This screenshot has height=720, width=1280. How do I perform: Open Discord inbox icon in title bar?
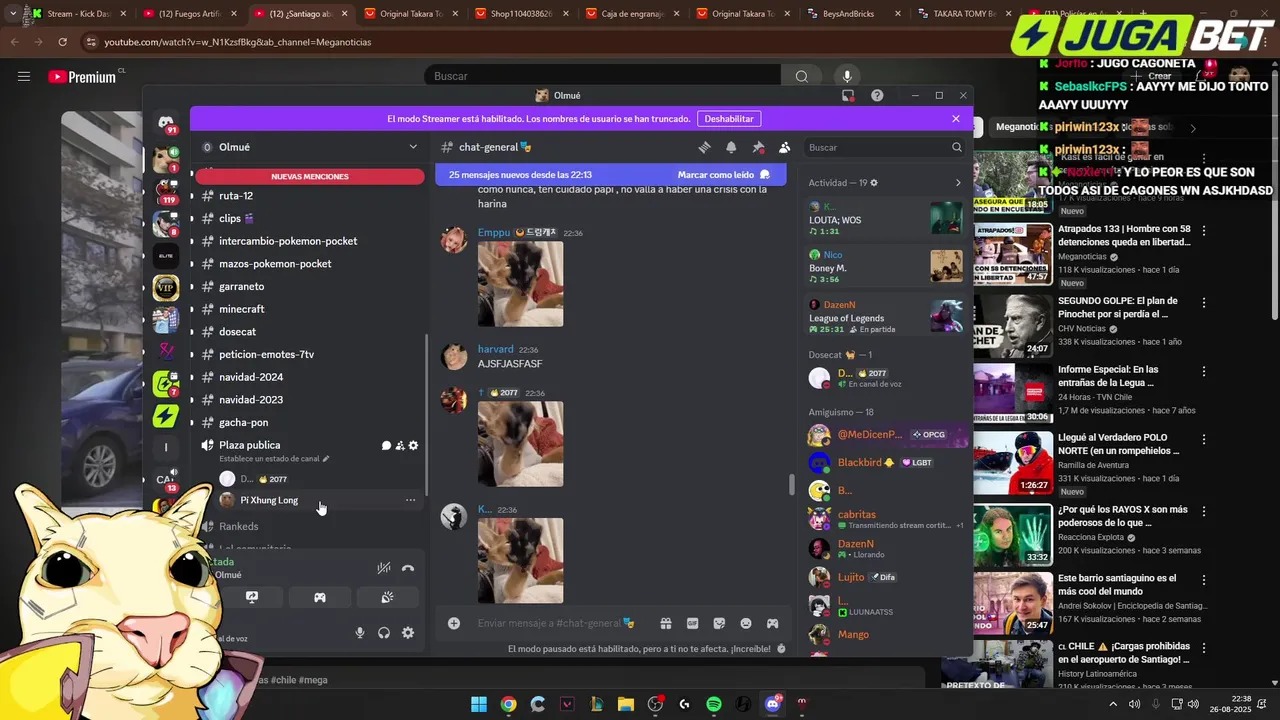click(x=848, y=96)
